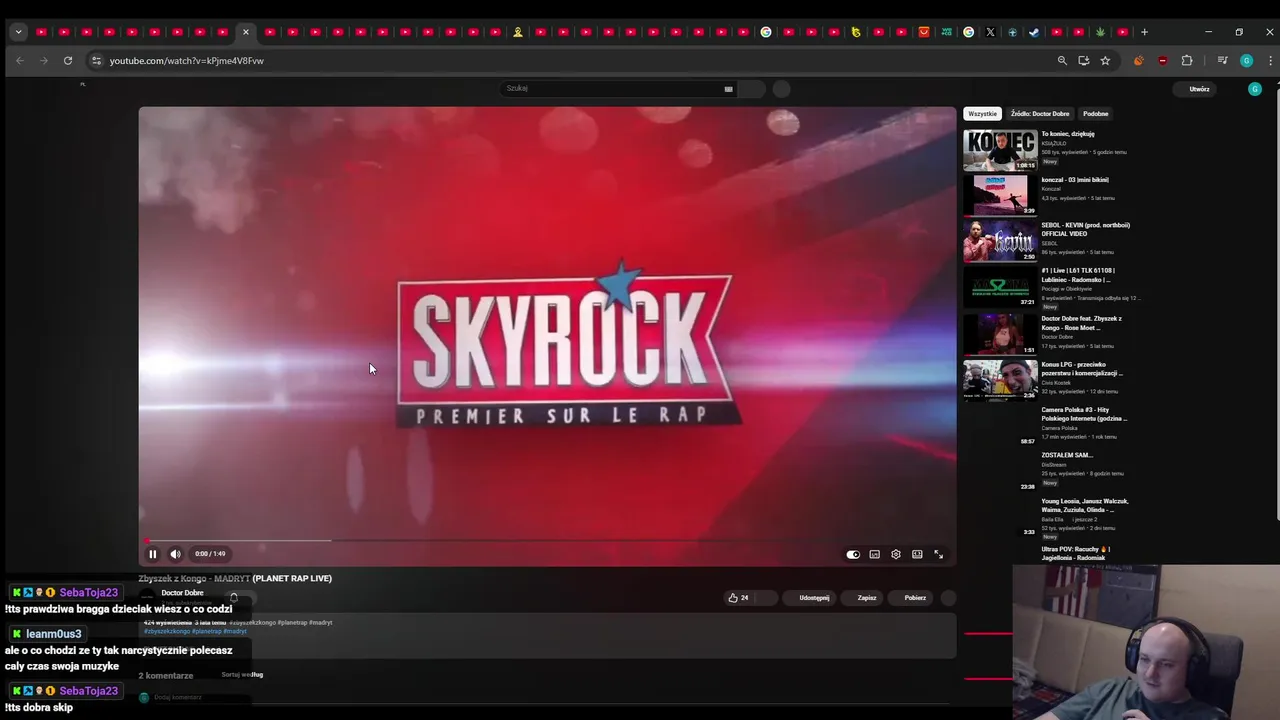Go back with the browser back arrow
1280x720 pixels.
click(x=19, y=61)
